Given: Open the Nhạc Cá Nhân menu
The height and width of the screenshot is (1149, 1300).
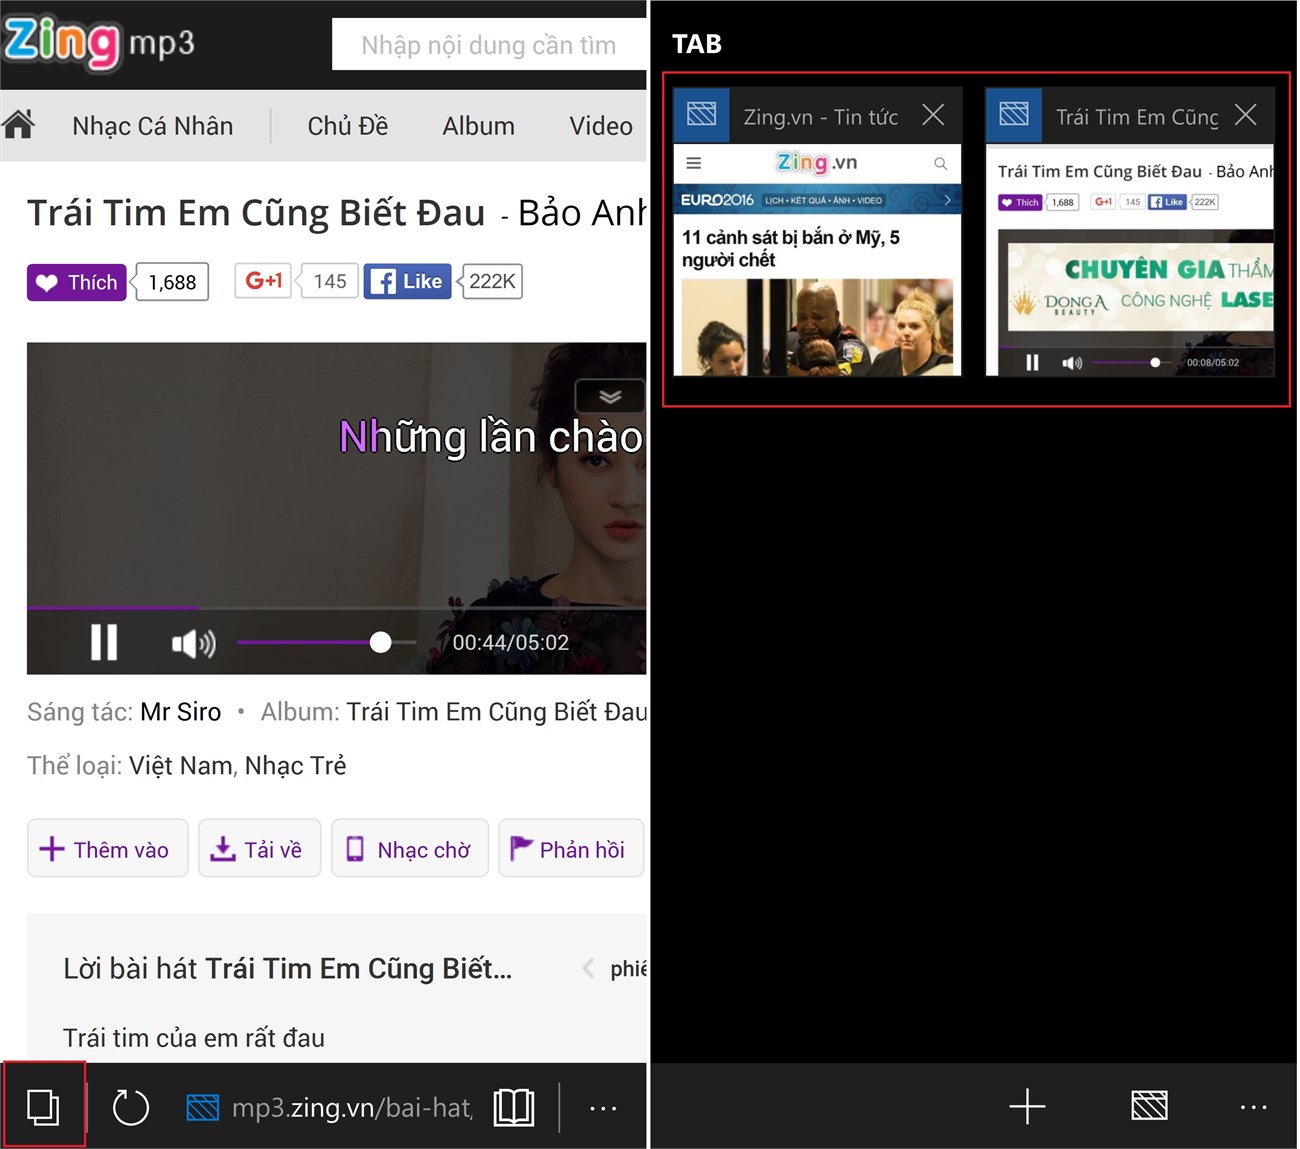Looking at the screenshot, I should [x=153, y=126].
